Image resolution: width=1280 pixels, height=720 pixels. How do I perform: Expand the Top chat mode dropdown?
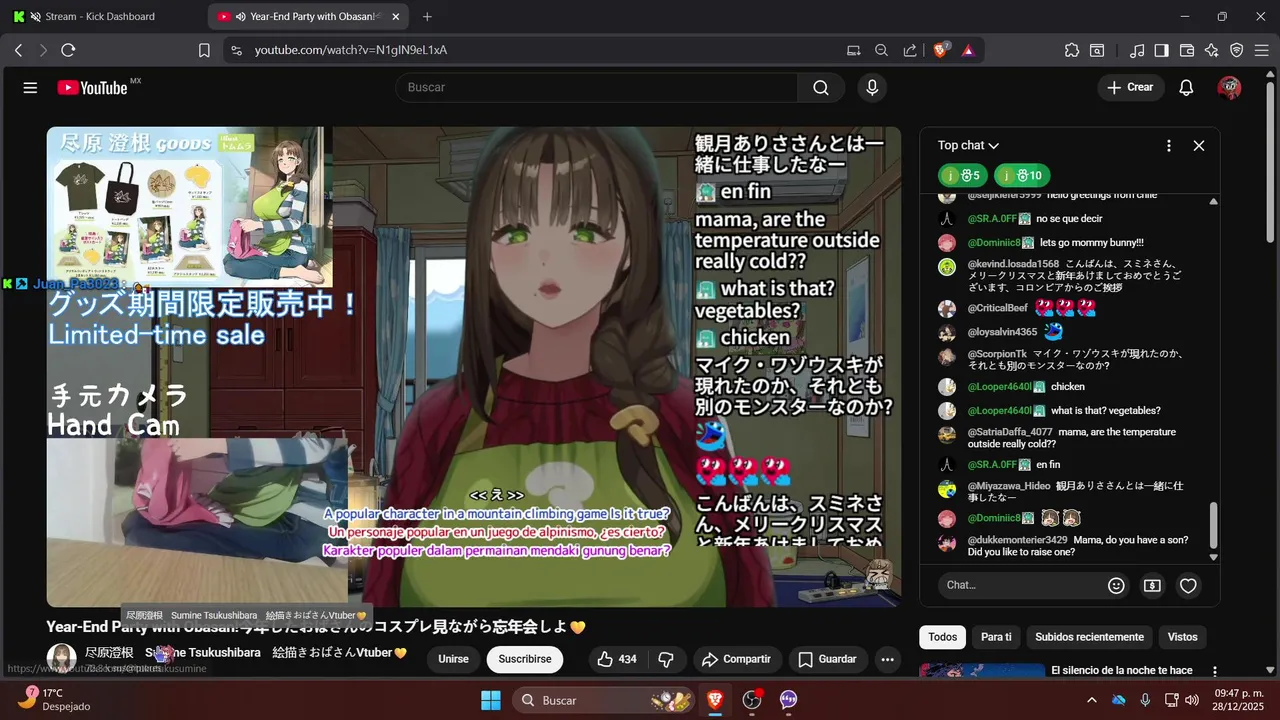tap(968, 146)
